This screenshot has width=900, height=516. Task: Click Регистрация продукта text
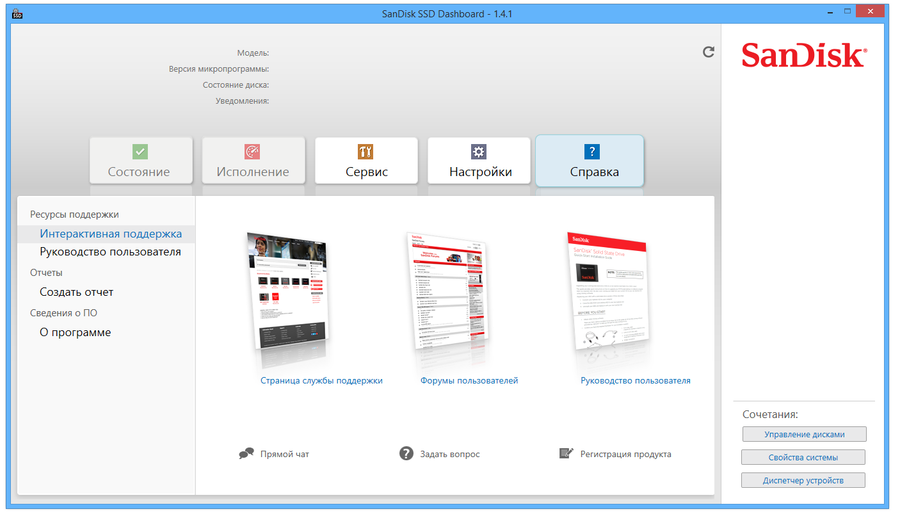coord(626,454)
